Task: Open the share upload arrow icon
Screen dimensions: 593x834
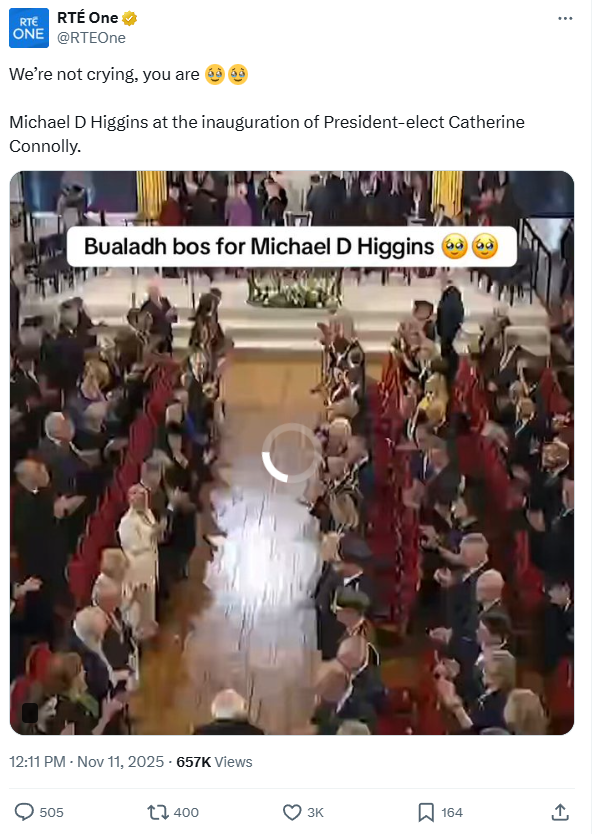Action: coord(560,812)
